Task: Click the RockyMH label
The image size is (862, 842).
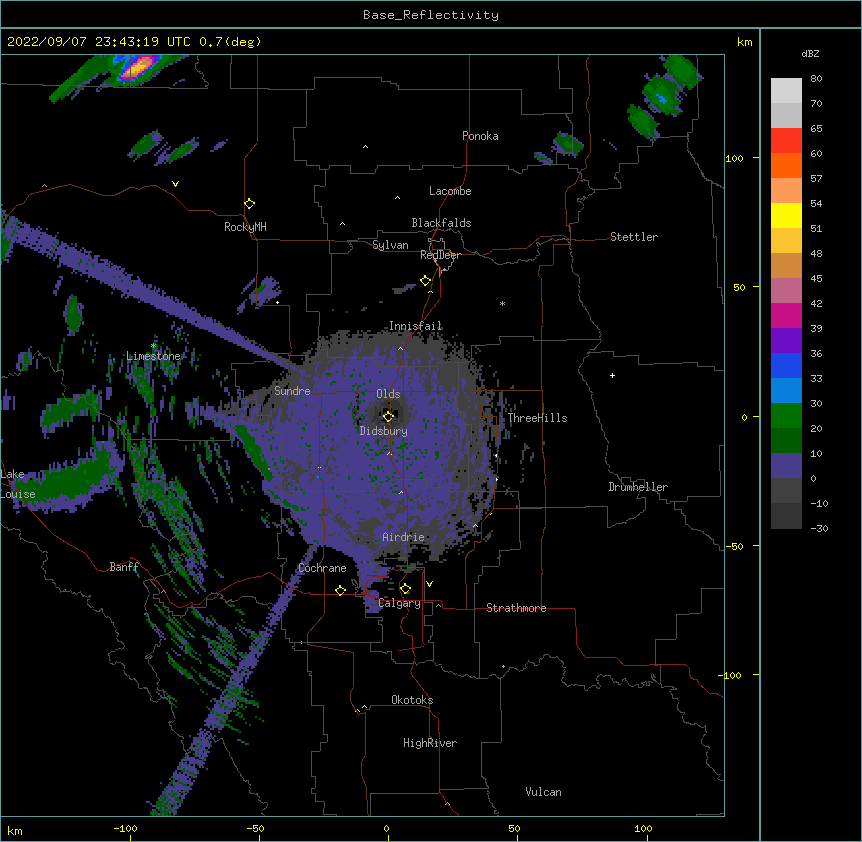Action: click(245, 227)
